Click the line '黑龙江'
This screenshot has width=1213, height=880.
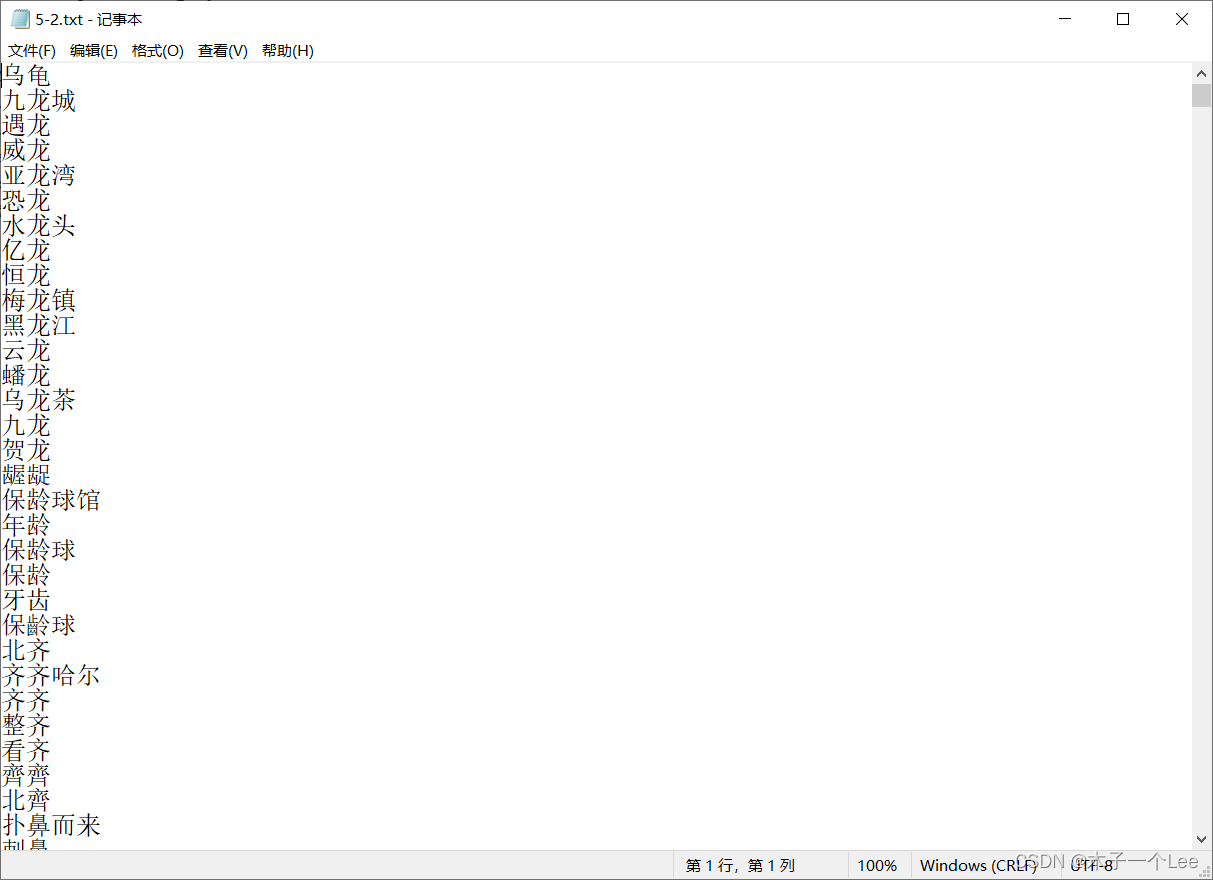click(x=39, y=325)
